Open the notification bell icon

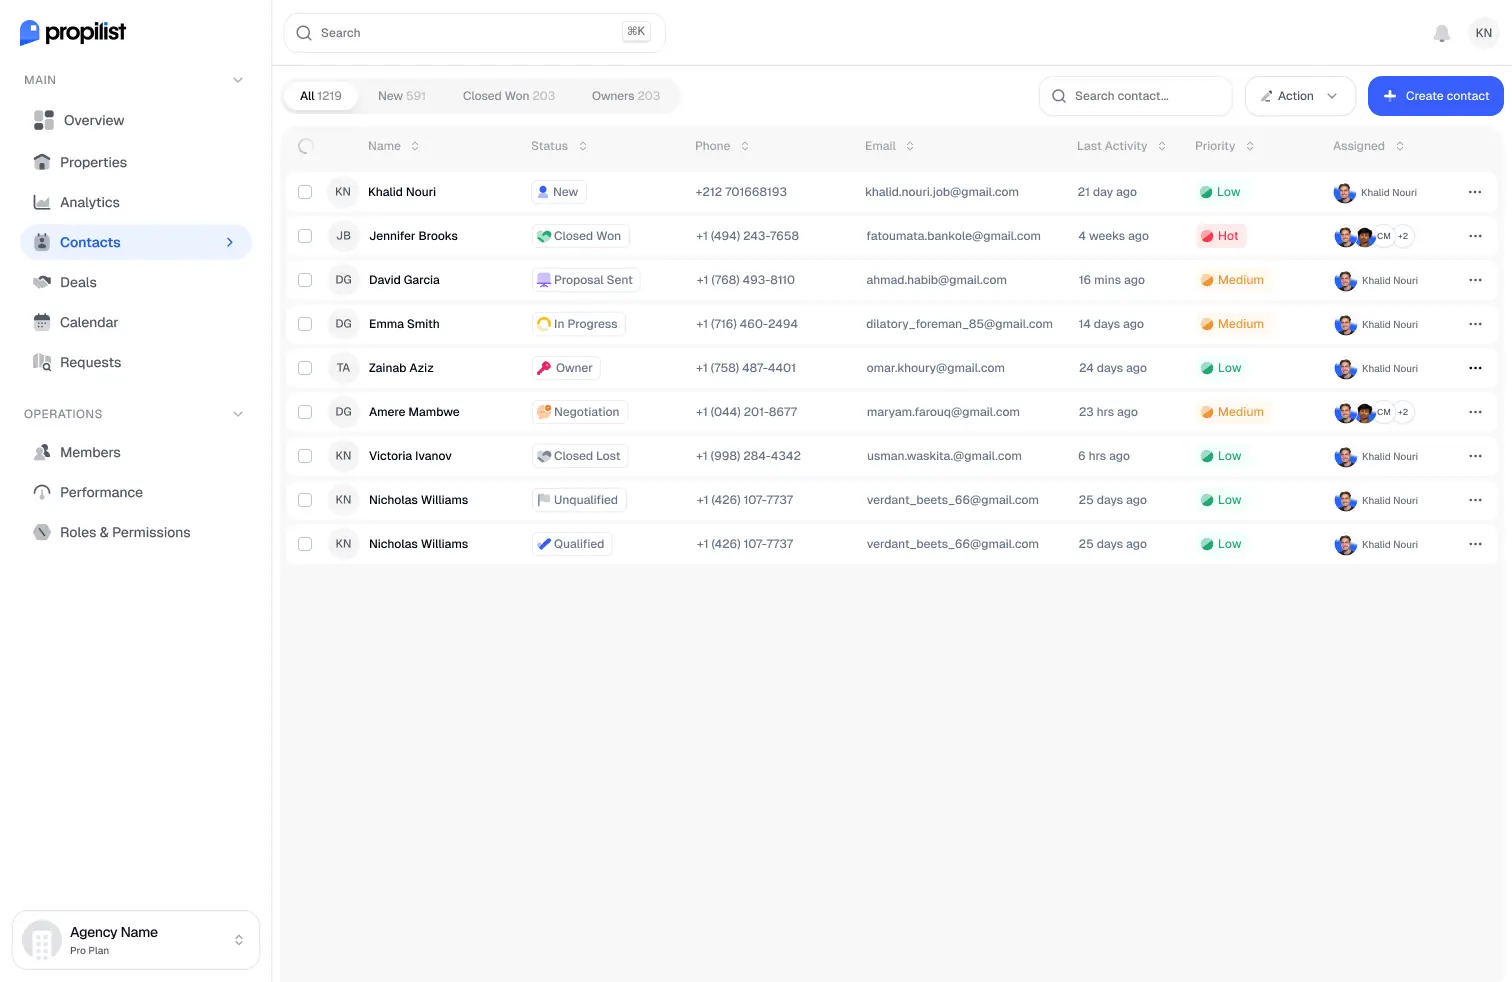(1442, 33)
